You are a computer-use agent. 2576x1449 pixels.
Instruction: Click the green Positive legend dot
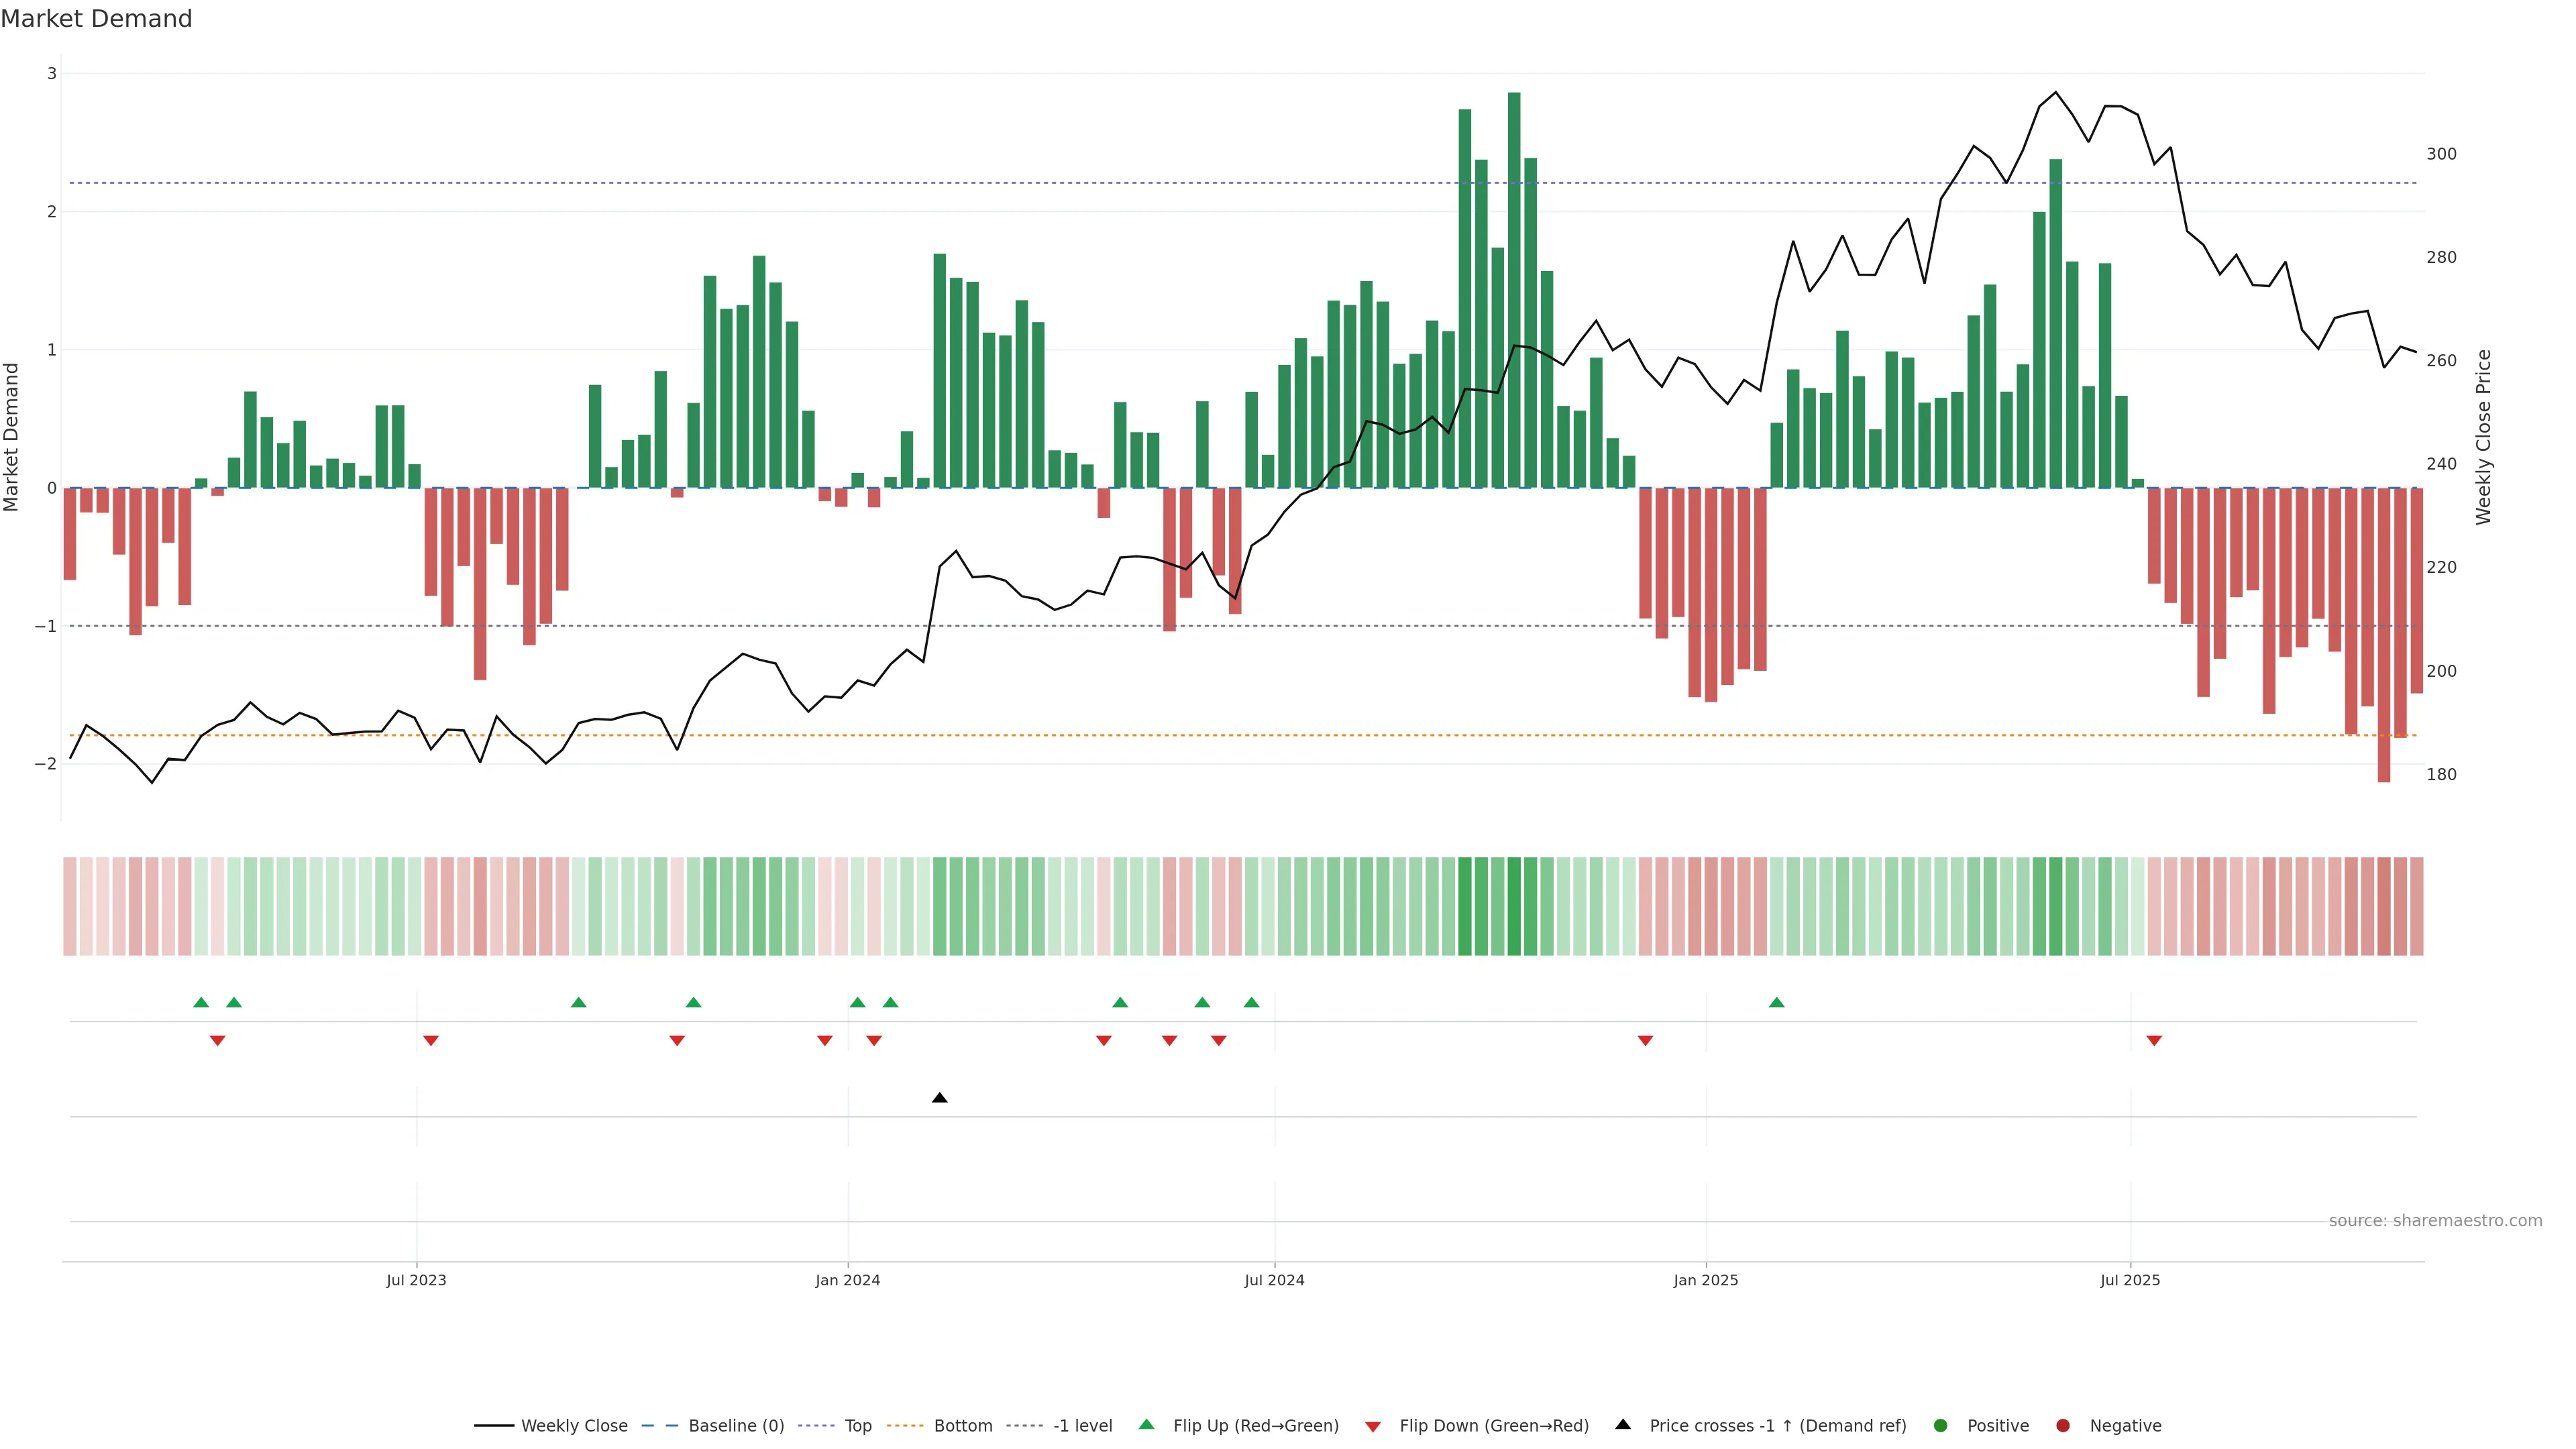coord(1941,1426)
